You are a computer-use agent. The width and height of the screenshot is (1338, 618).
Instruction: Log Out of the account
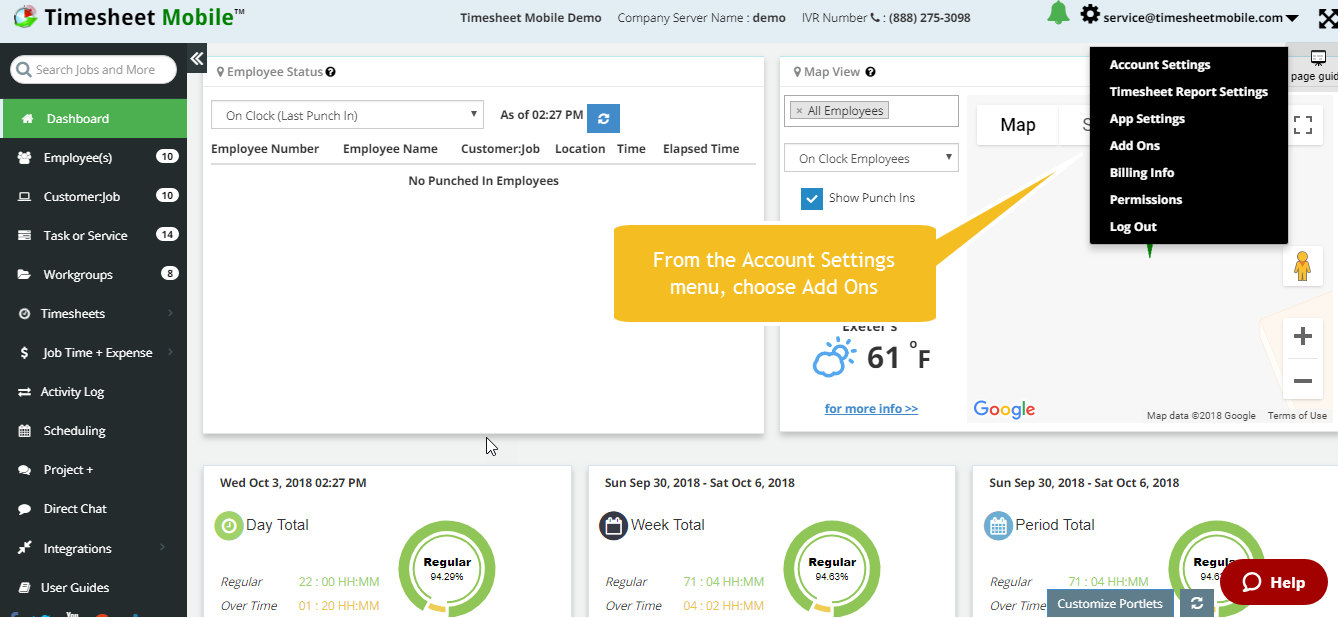coord(1133,227)
